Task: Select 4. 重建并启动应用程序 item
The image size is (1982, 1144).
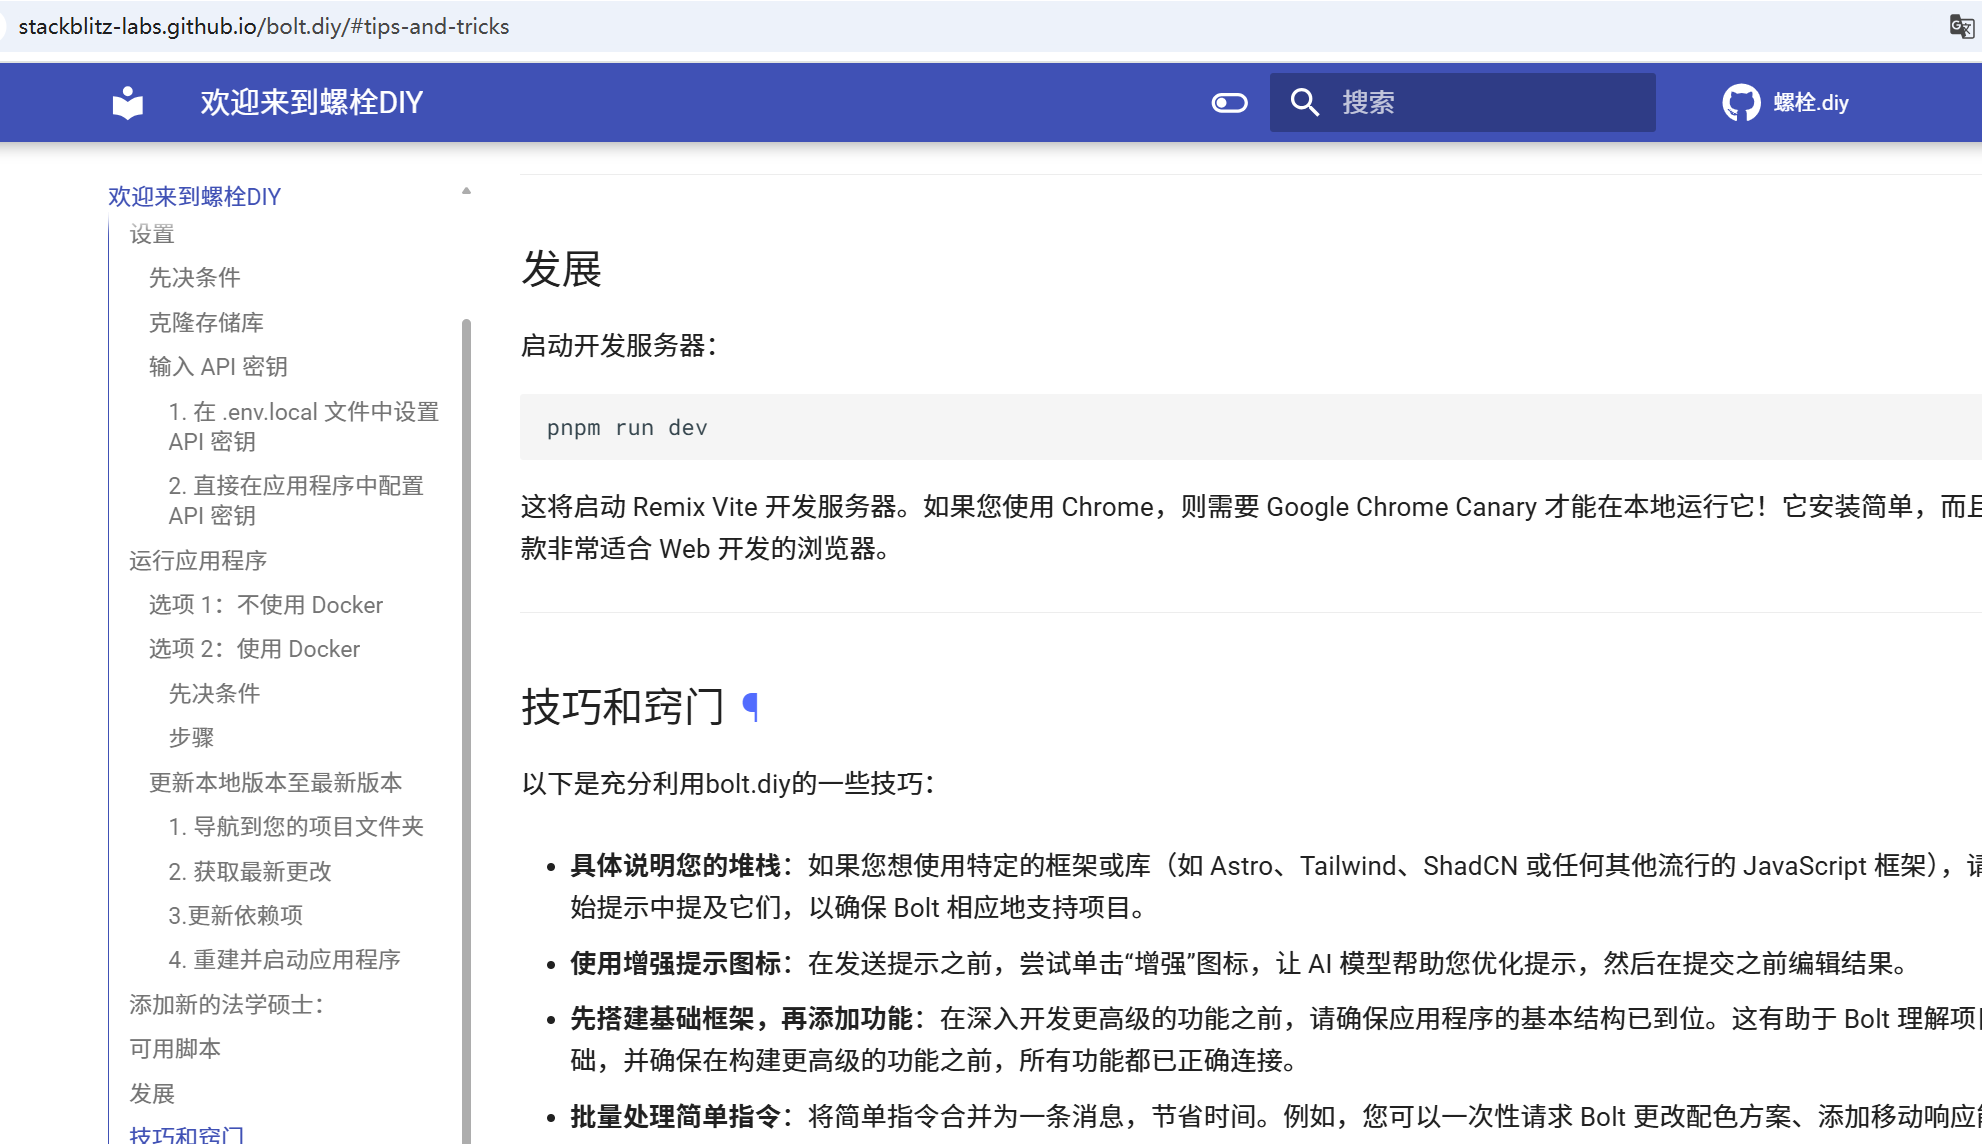Action: click(285, 959)
